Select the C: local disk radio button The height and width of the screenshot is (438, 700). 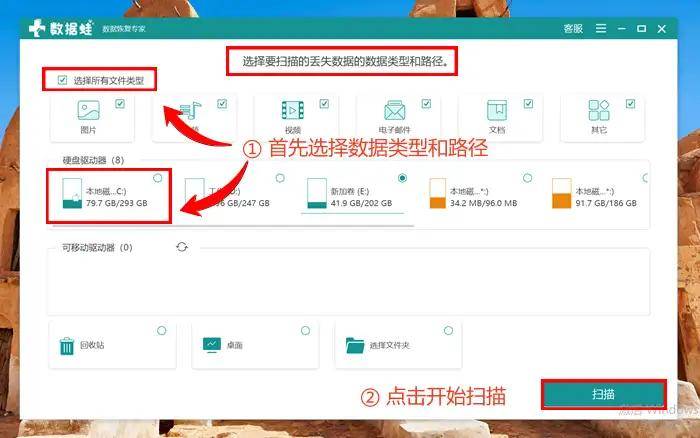158,178
